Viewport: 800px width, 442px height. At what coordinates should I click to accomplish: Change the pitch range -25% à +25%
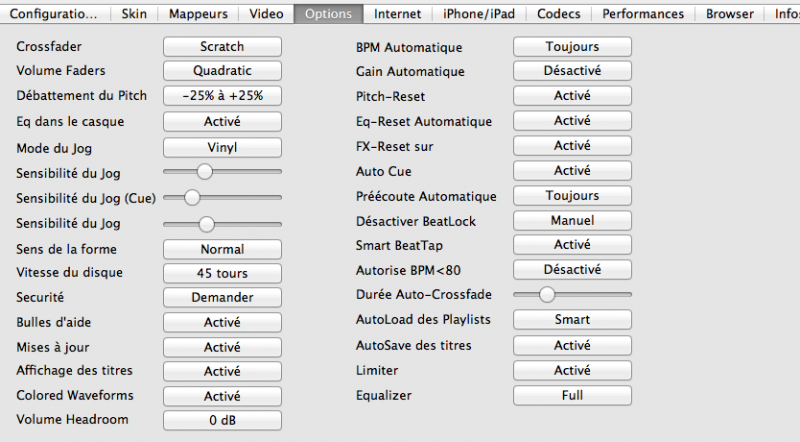222,96
